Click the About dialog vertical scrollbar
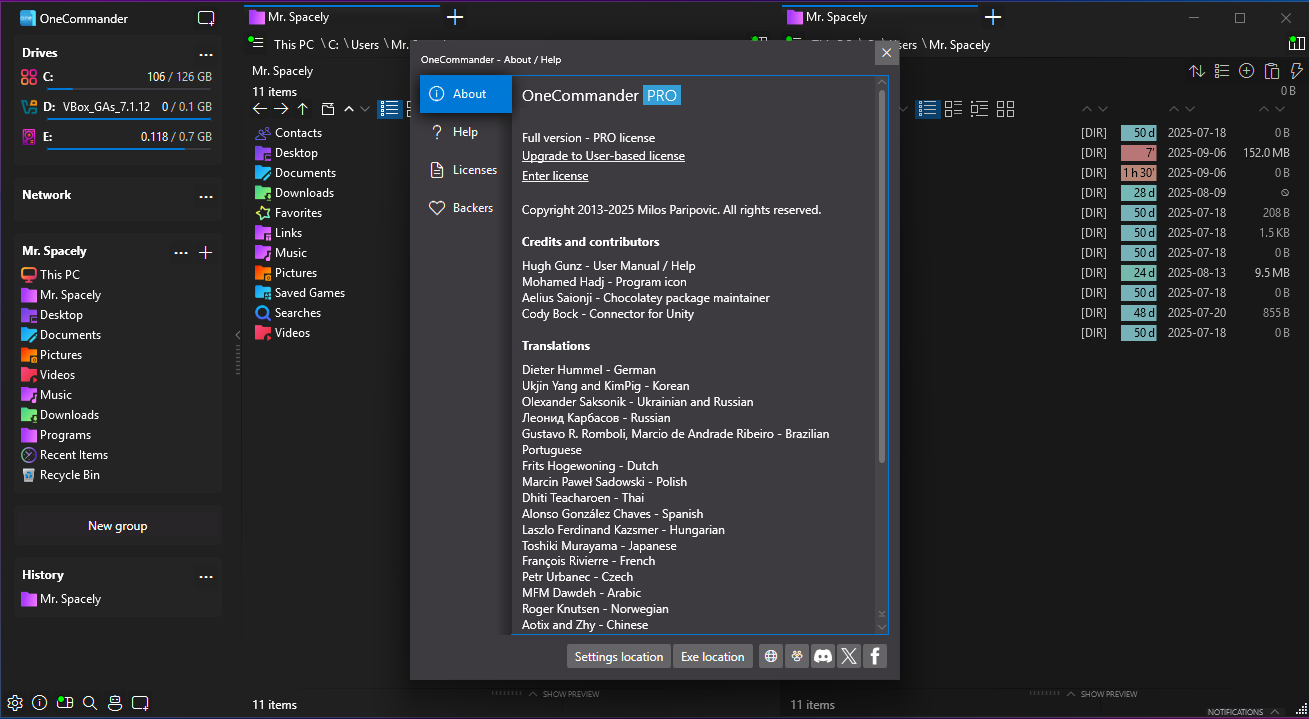The height and width of the screenshot is (719, 1309). [x=882, y=276]
